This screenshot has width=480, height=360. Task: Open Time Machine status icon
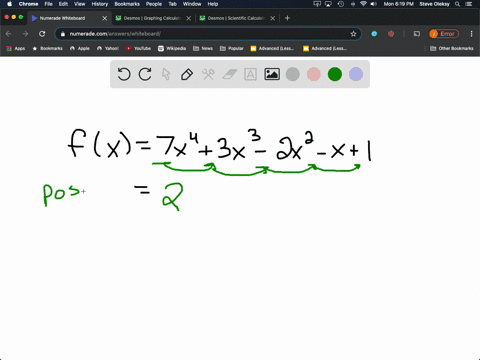pos(341,4)
